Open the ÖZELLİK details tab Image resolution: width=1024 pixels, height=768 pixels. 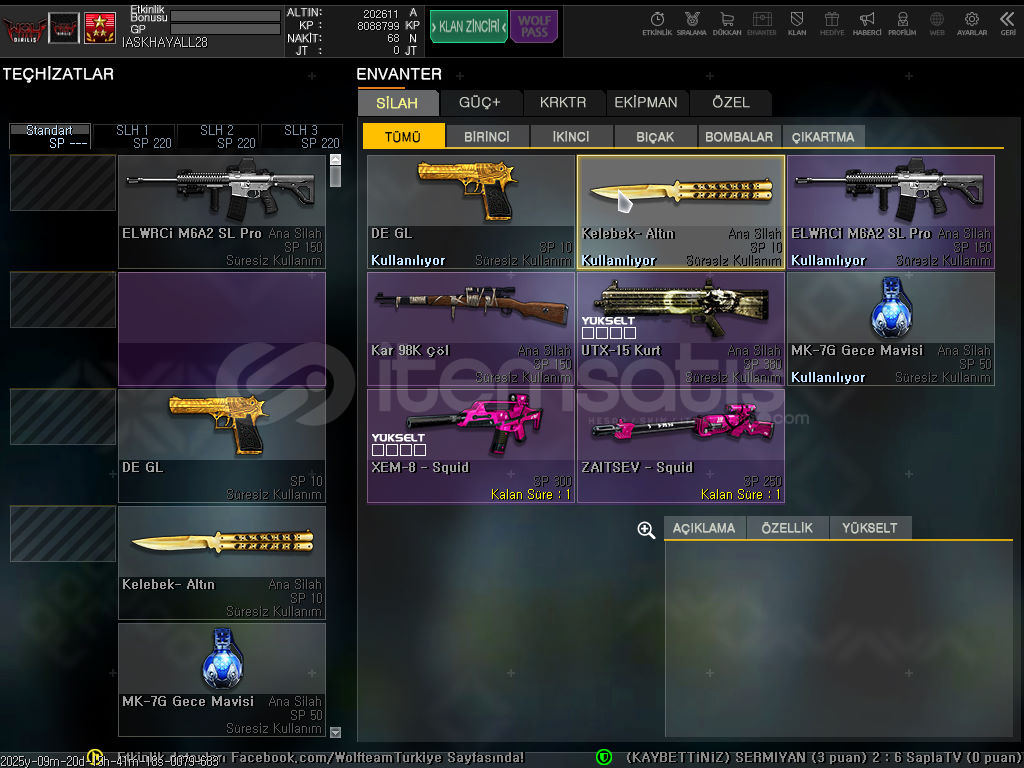[x=787, y=528]
